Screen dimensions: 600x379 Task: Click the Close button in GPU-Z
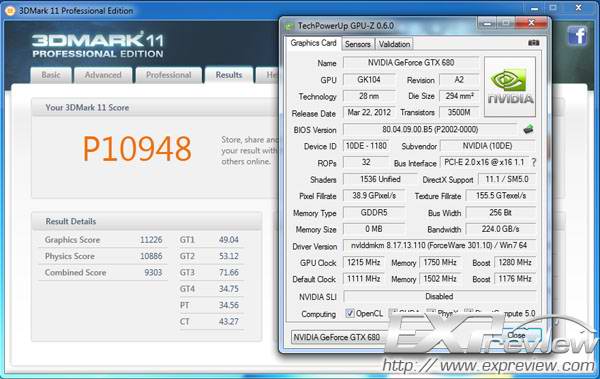click(x=516, y=335)
